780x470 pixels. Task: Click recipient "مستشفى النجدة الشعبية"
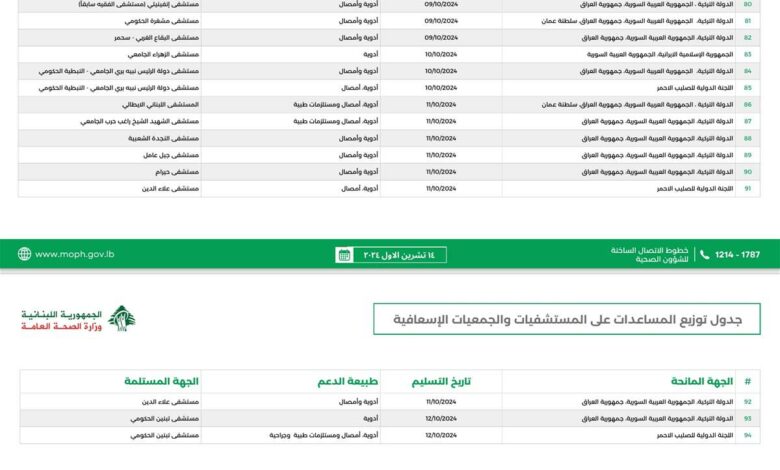164,138
